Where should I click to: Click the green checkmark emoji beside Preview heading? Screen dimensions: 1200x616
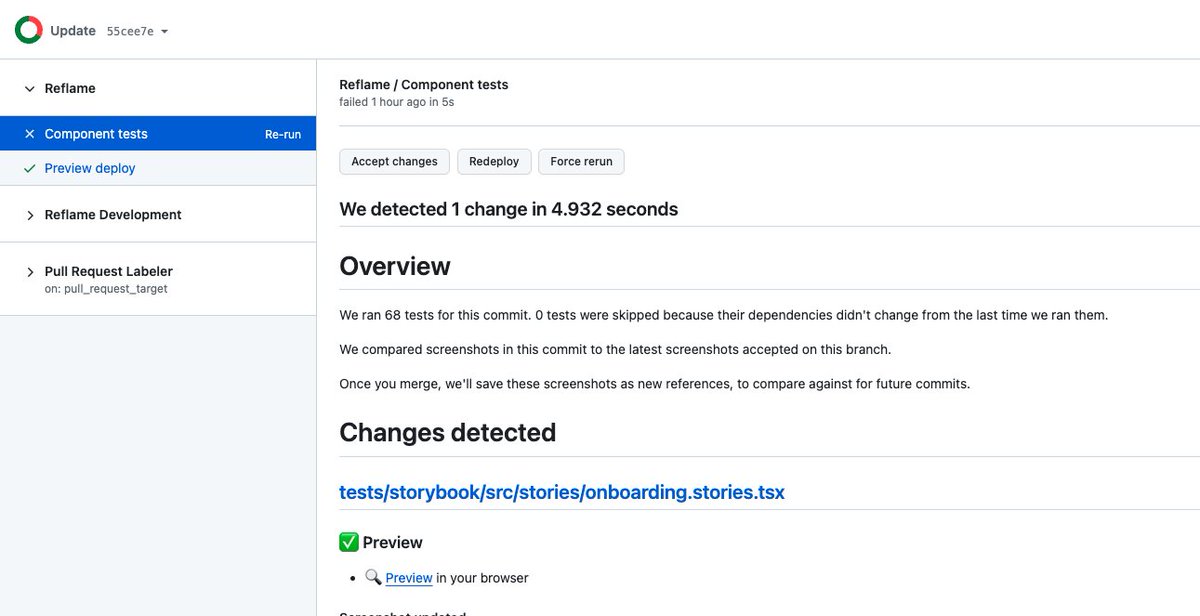point(349,542)
